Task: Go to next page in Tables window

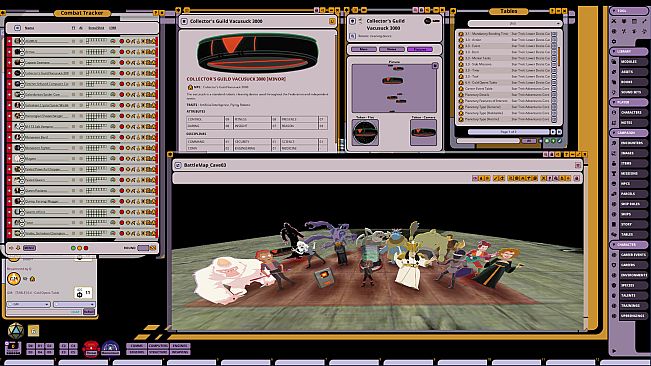Action: [553, 132]
